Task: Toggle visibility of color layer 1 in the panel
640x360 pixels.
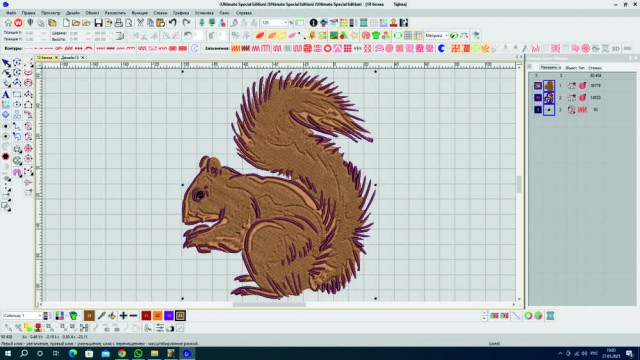Action: (538, 86)
